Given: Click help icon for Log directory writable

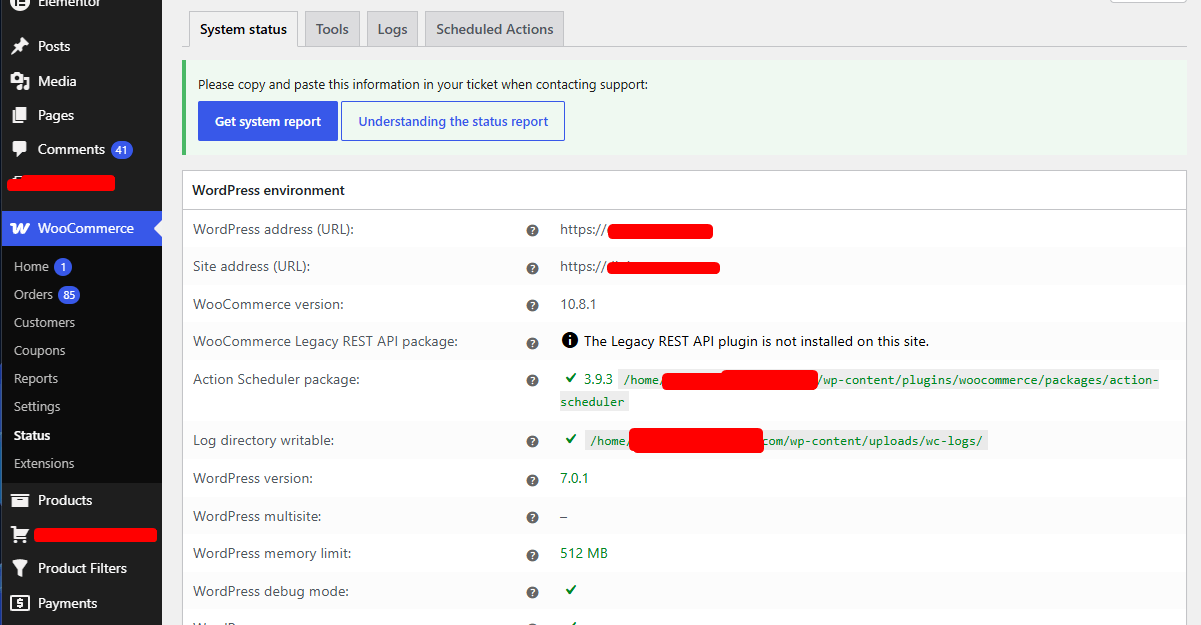Looking at the screenshot, I should point(532,441).
